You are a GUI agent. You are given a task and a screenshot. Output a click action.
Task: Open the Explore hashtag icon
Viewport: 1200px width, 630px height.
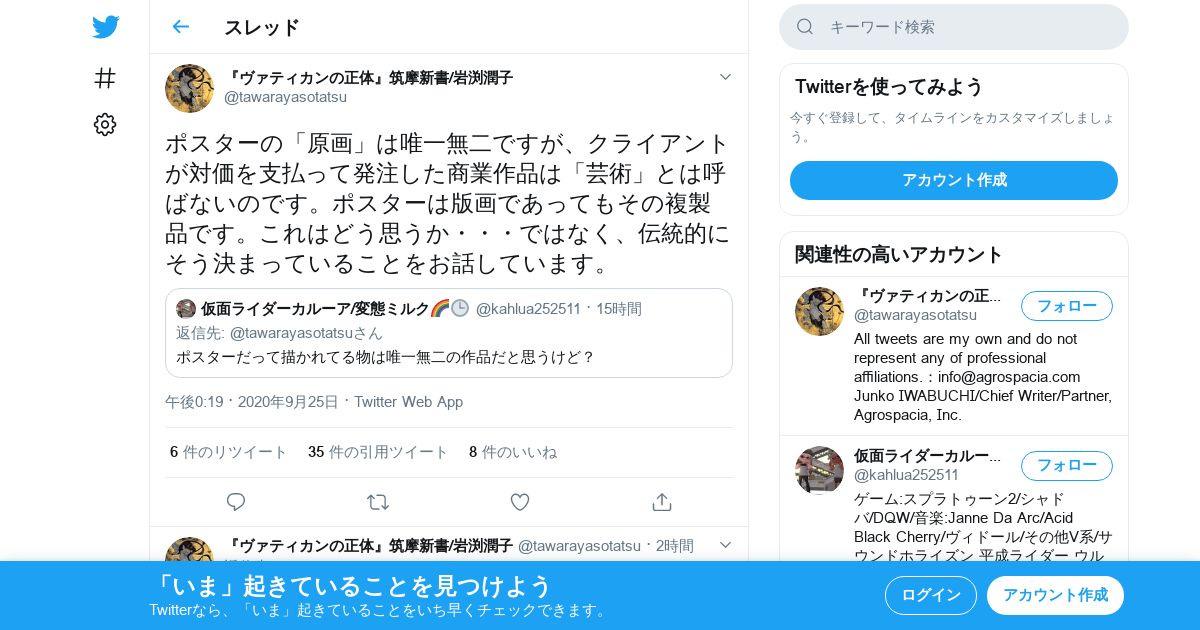pyautogui.click(x=105, y=78)
